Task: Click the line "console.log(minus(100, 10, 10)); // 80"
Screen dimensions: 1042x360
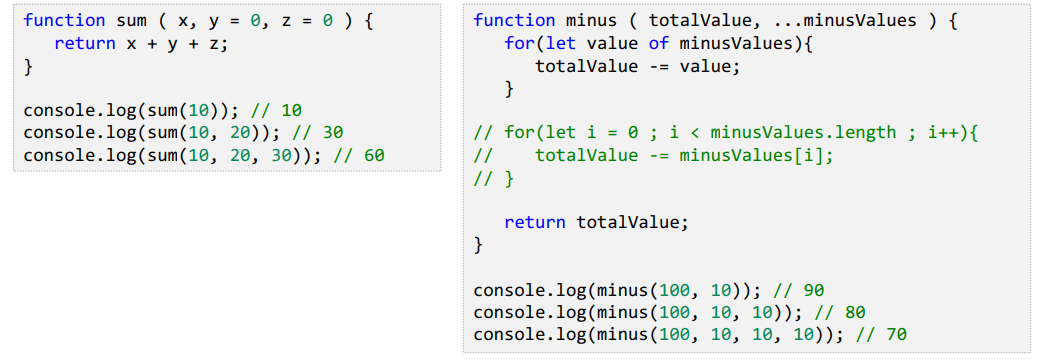Action: click(669, 313)
